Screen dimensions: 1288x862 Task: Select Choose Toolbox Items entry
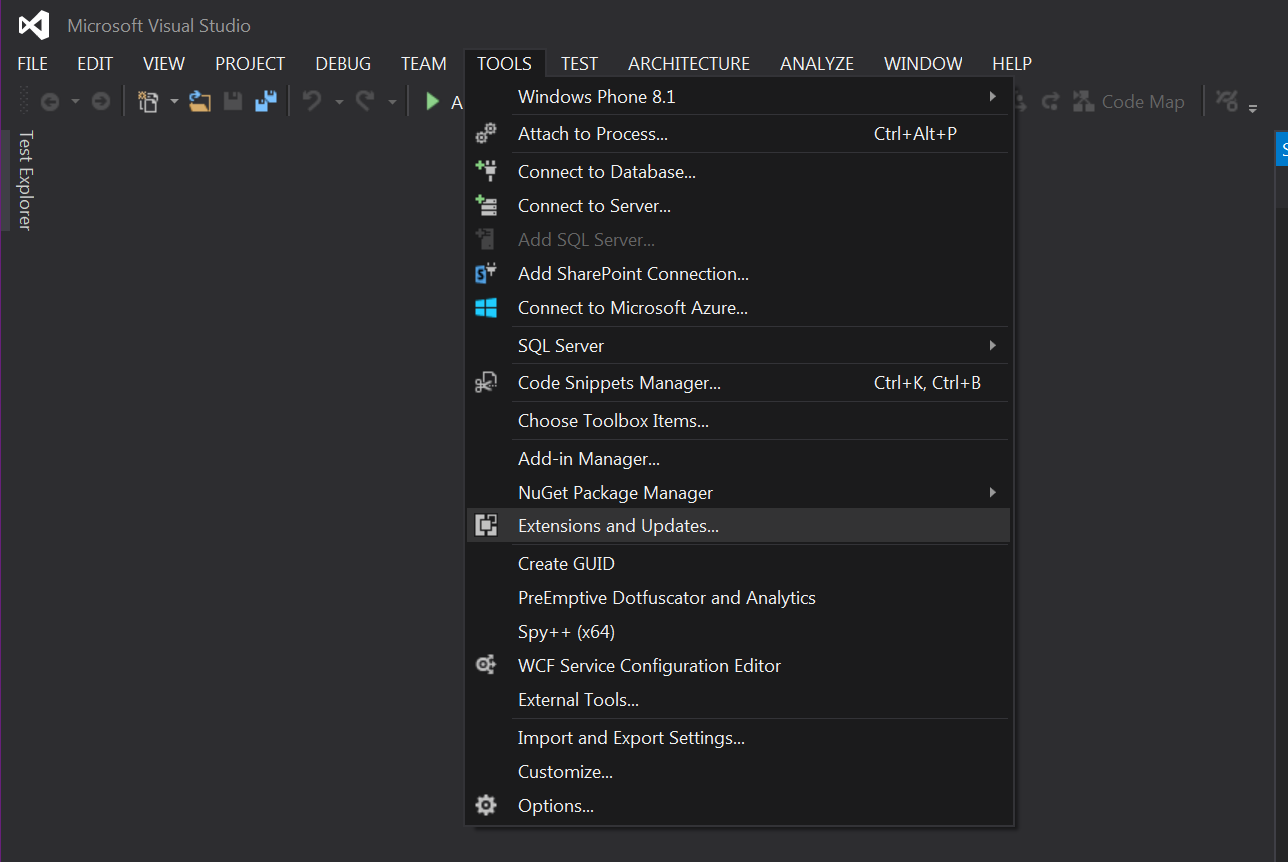(738, 420)
